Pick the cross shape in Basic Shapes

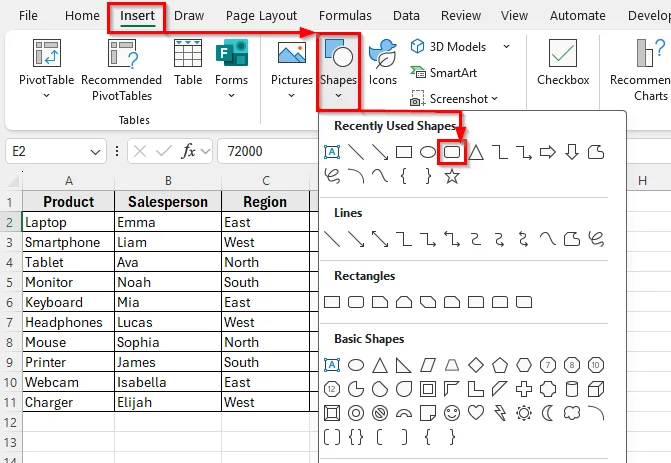[524, 389]
